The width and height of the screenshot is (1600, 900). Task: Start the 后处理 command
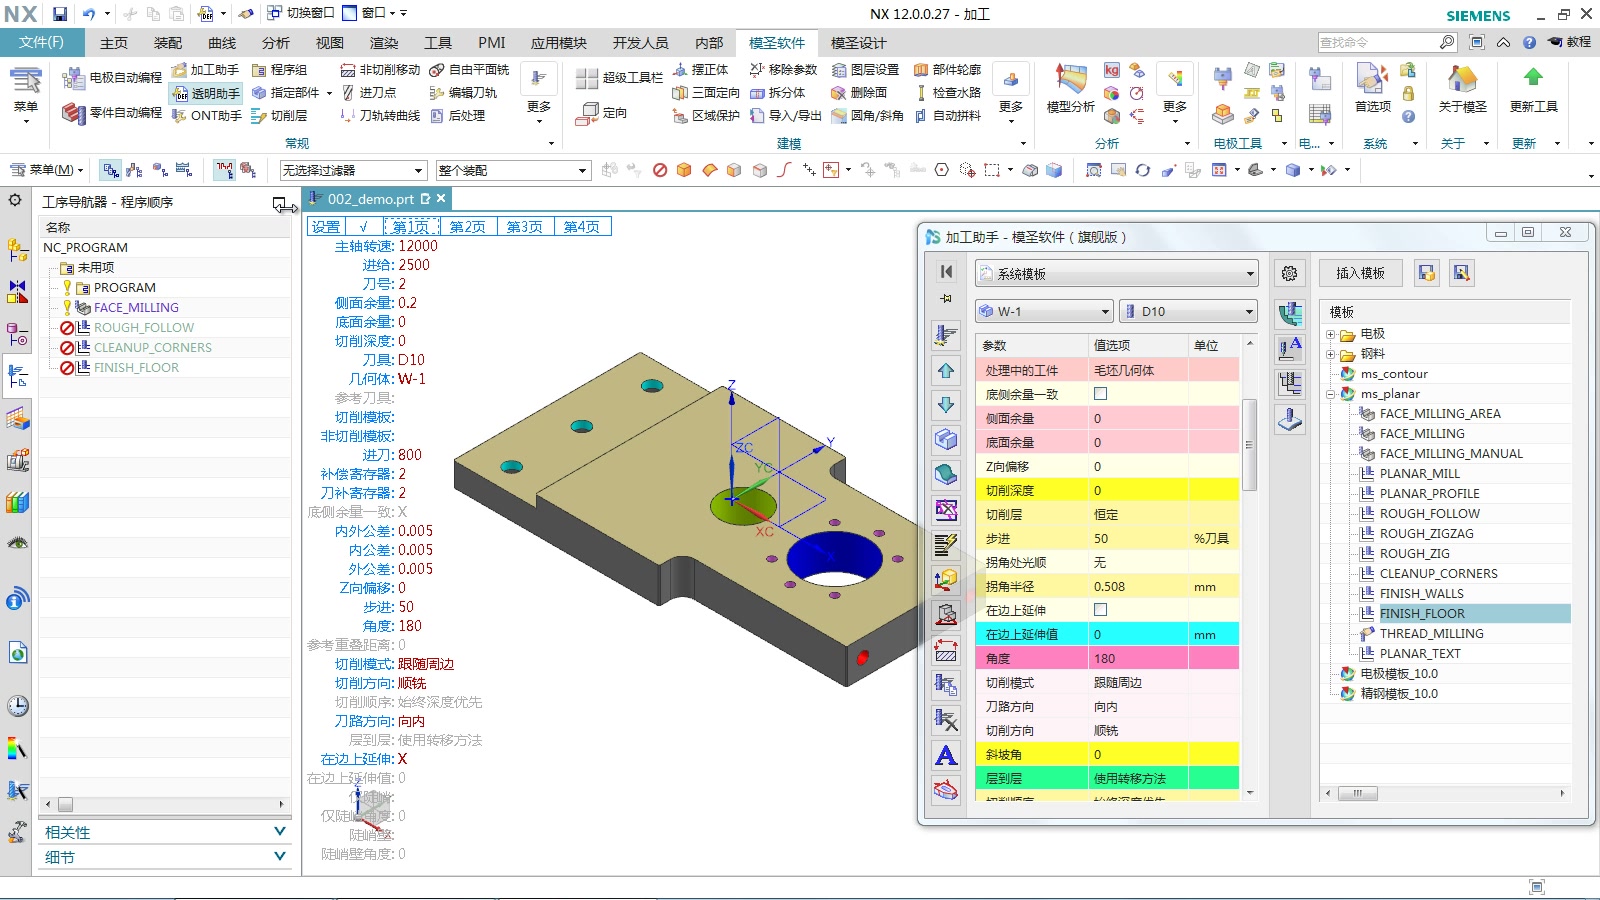458,116
